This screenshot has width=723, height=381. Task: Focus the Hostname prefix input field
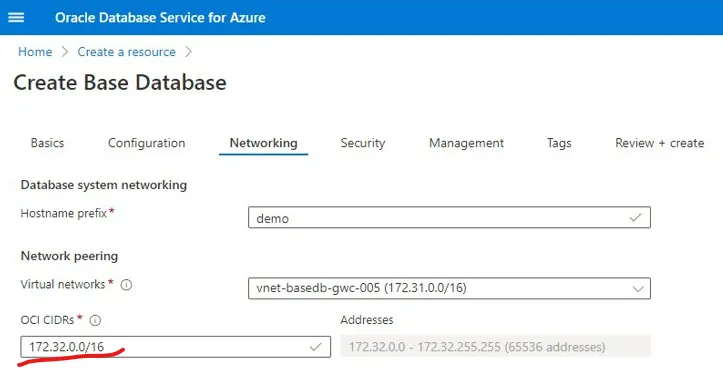[449, 217]
